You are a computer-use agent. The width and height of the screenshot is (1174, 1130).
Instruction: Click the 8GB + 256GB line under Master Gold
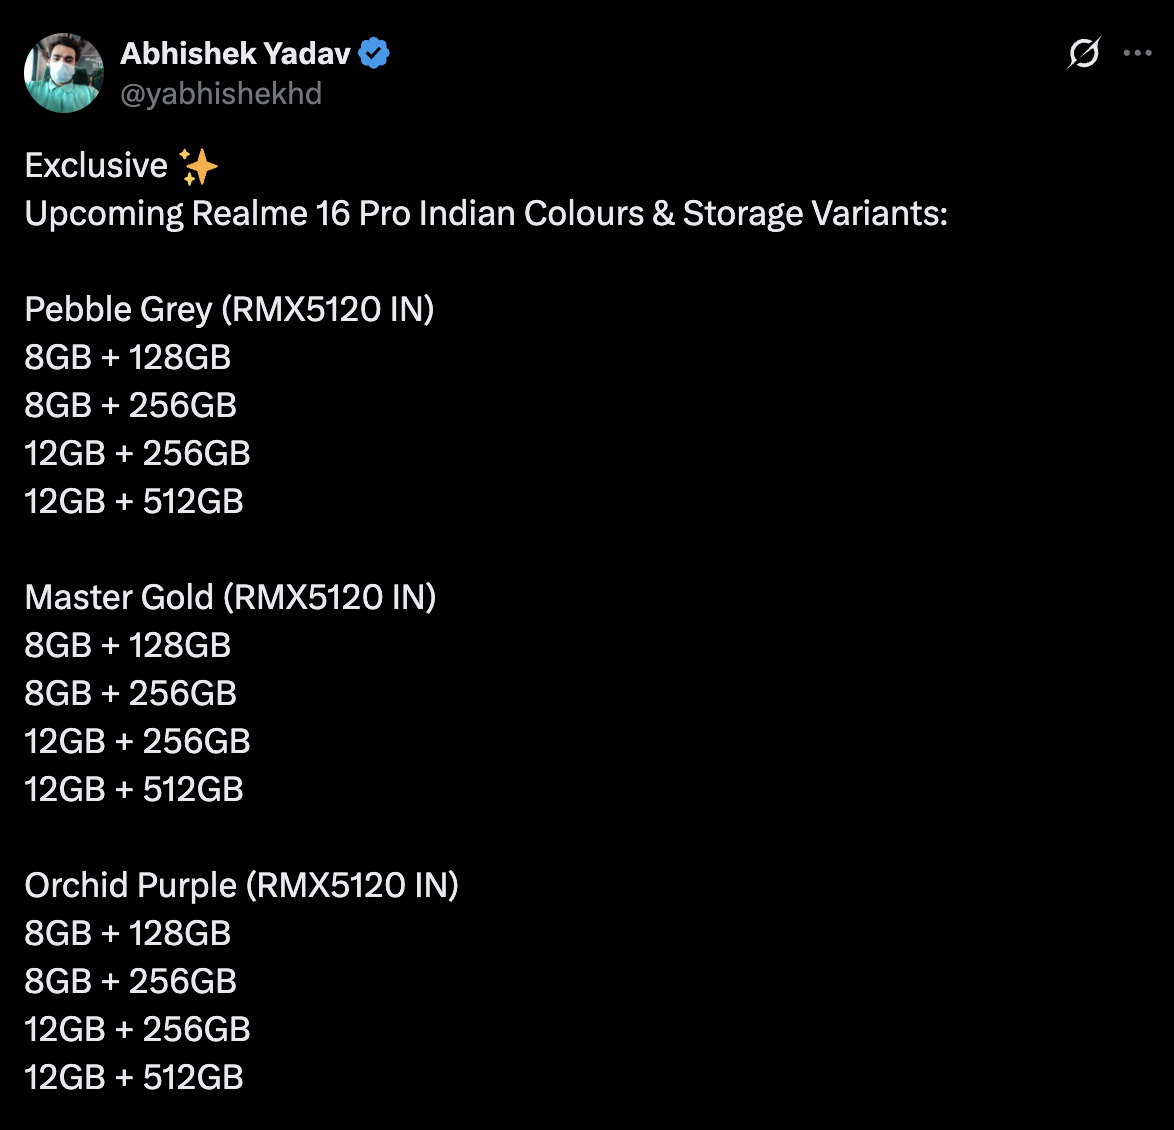(131, 693)
